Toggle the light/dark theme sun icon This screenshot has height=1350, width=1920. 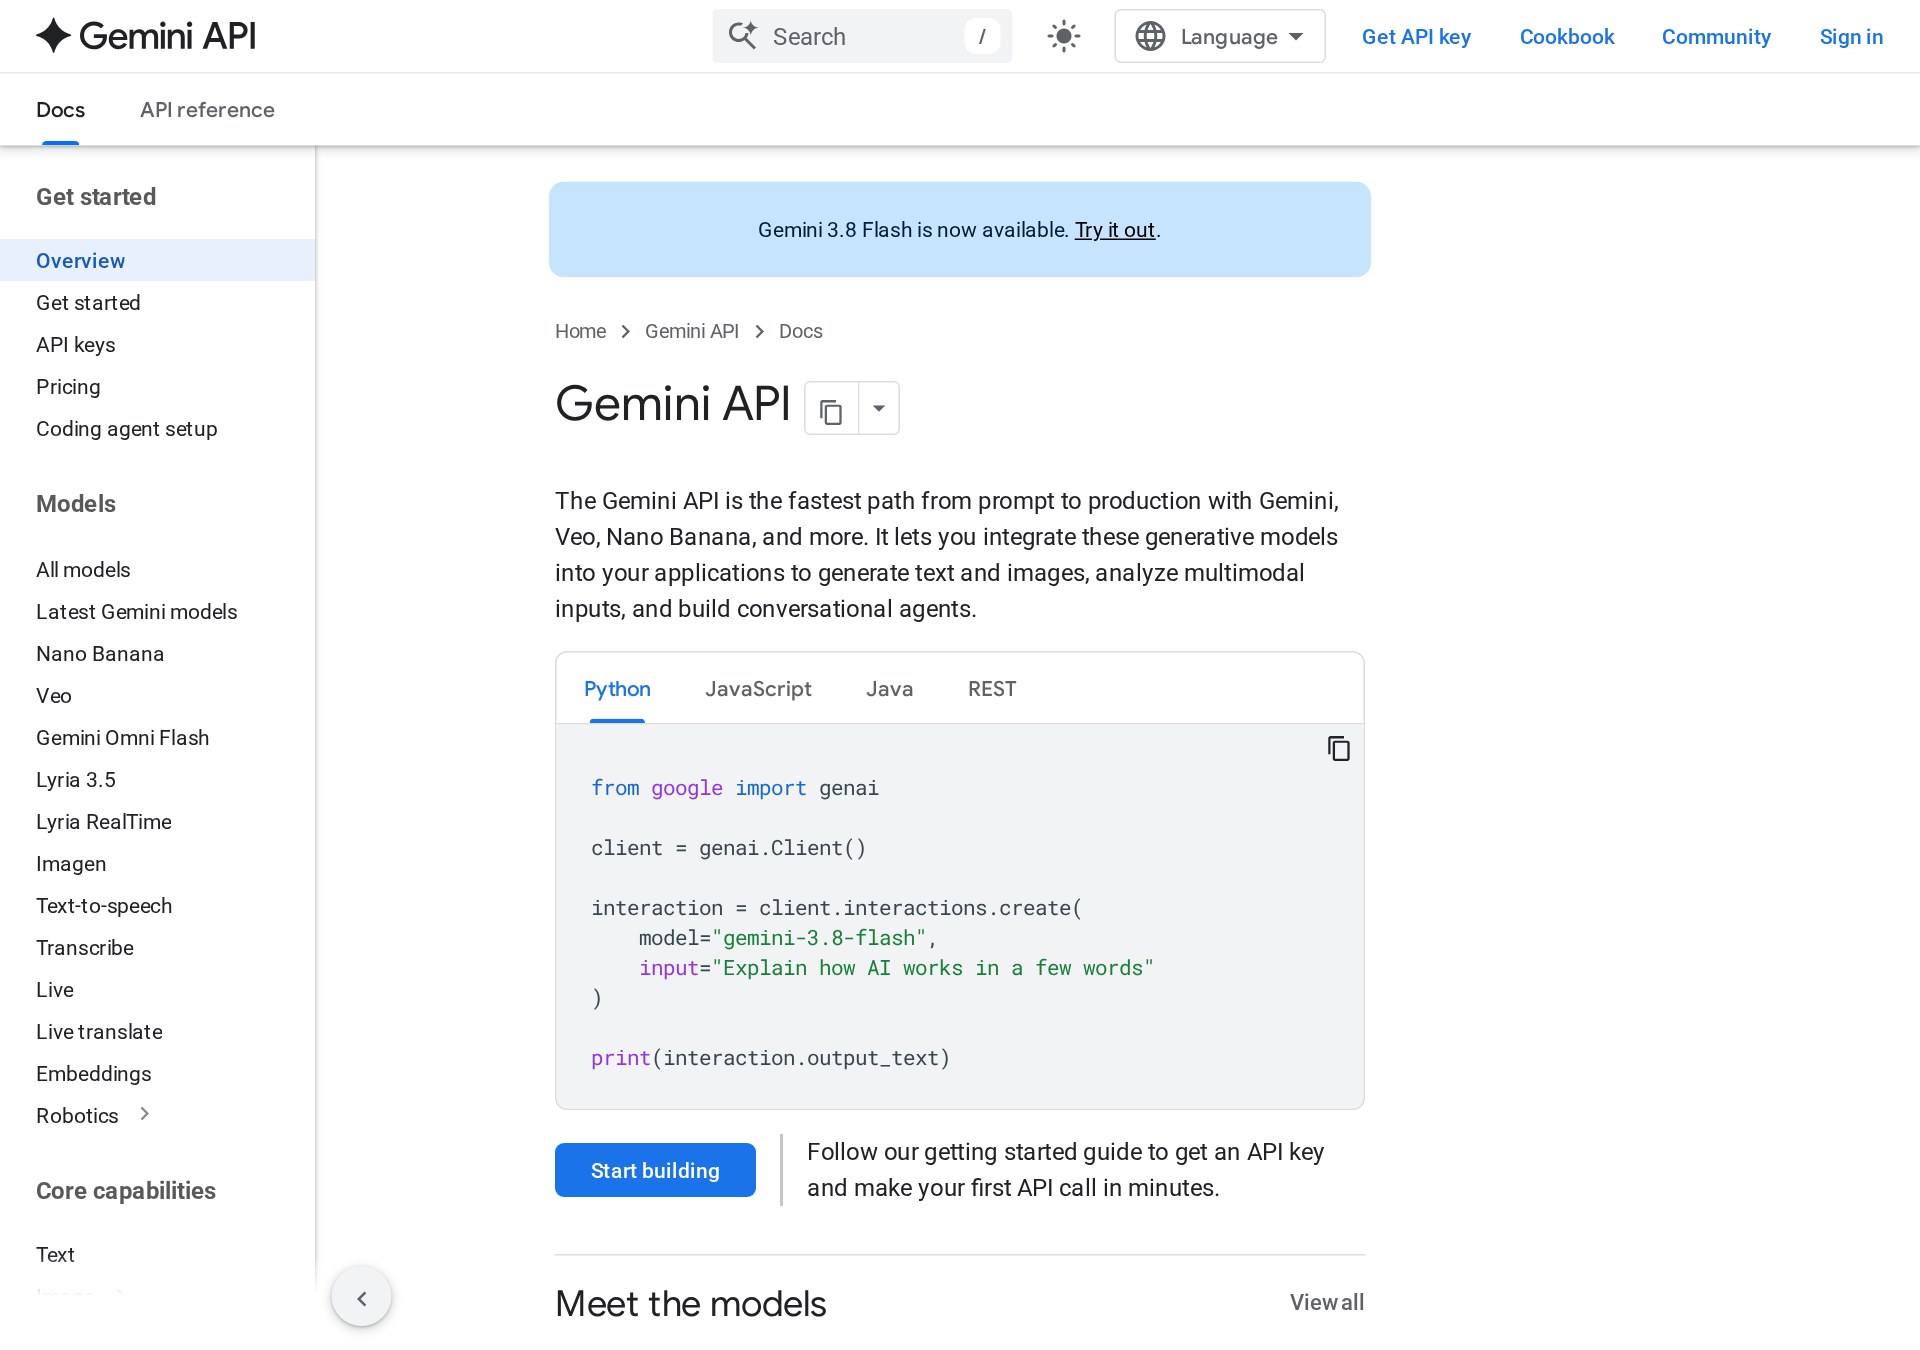click(x=1063, y=37)
